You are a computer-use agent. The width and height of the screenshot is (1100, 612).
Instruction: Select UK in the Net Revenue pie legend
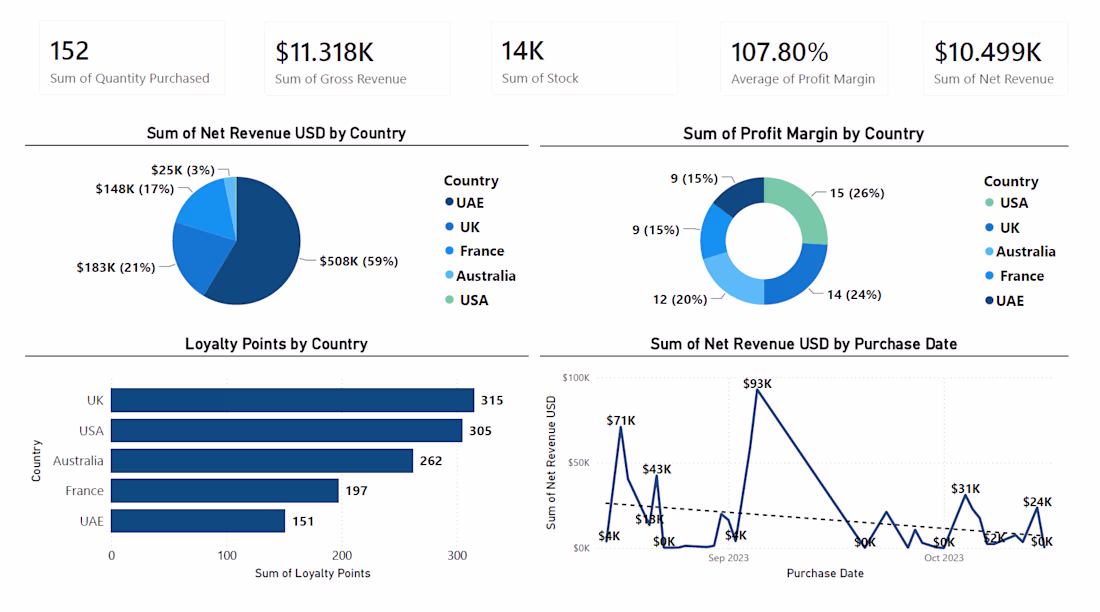point(463,227)
